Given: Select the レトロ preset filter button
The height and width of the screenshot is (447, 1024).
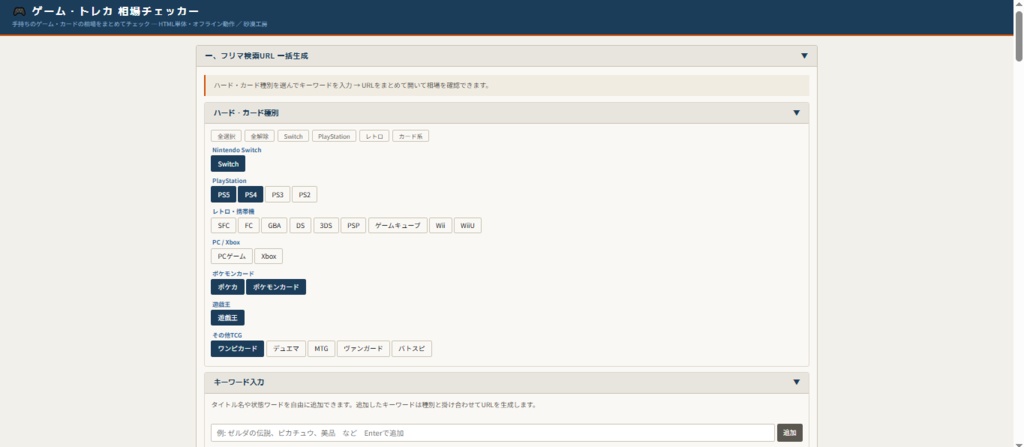Looking at the screenshot, I should [374, 137].
